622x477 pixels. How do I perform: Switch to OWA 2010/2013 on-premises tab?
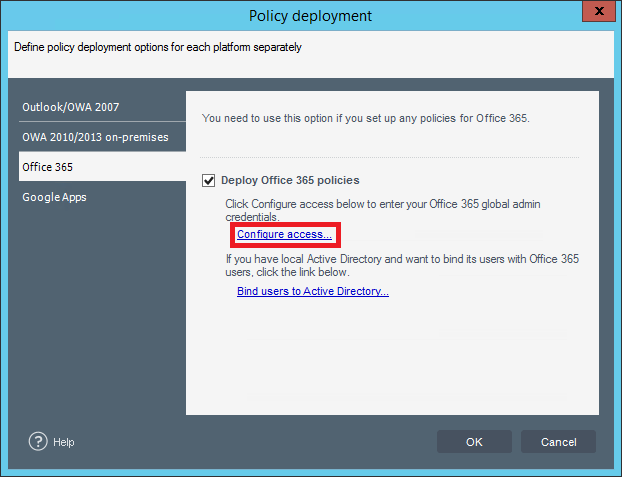click(x=102, y=137)
